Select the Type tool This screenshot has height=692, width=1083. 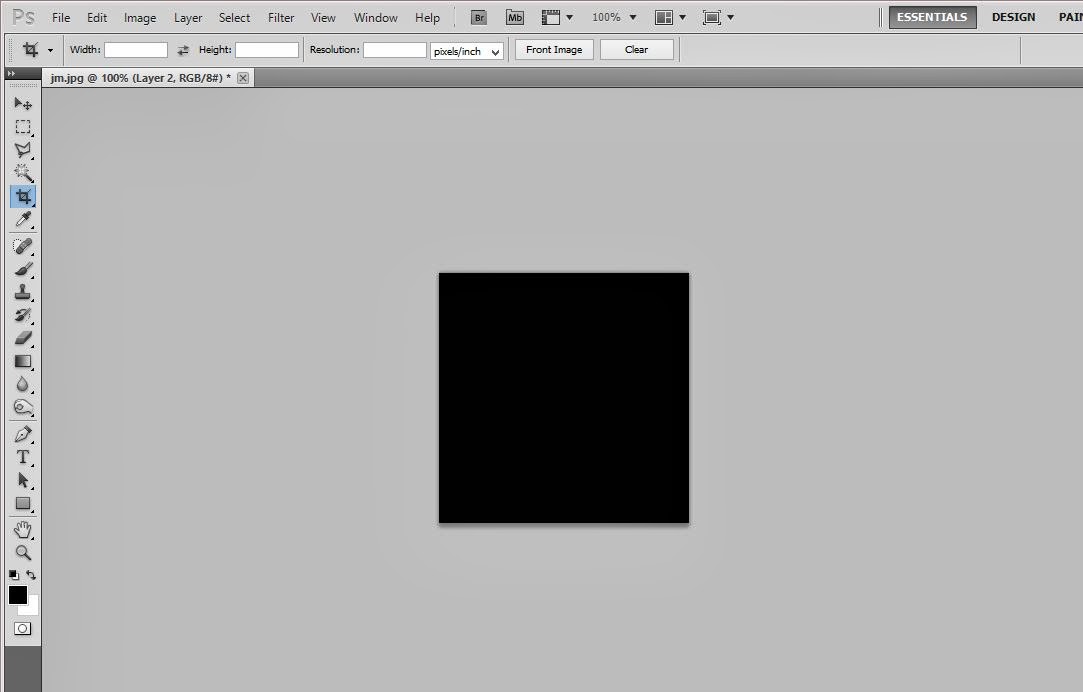23,457
